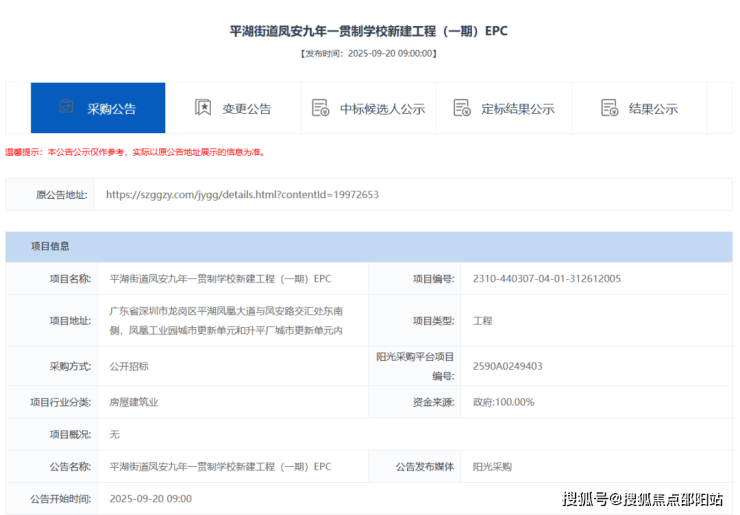Click the icon next to 定标结果公示
Image resolution: width=740 pixels, height=515 pixels.
[x=461, y=108]
